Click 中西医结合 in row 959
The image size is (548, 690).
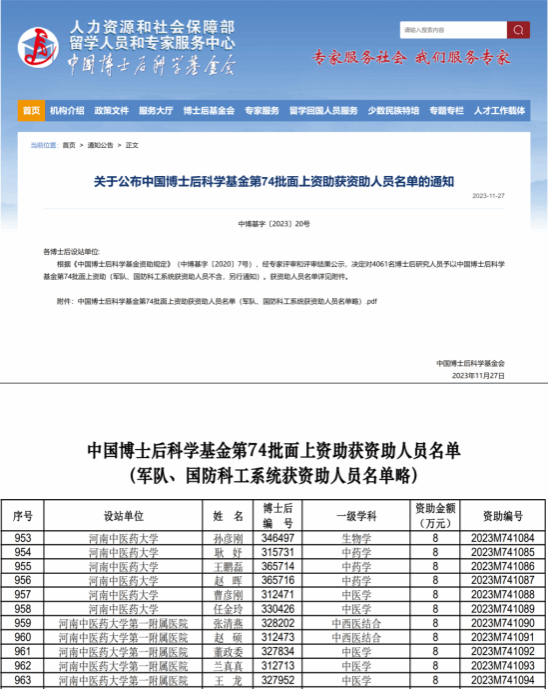point(357,623)
